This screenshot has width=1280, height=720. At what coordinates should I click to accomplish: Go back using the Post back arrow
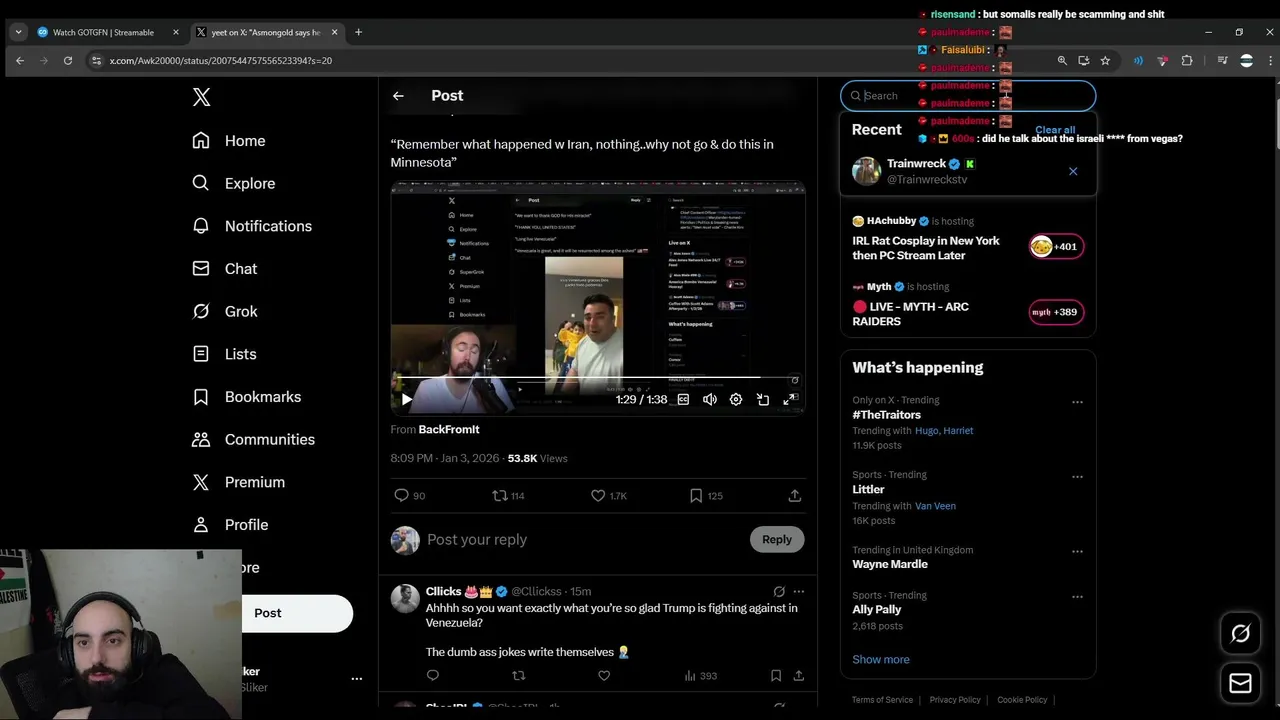(398, 96)
